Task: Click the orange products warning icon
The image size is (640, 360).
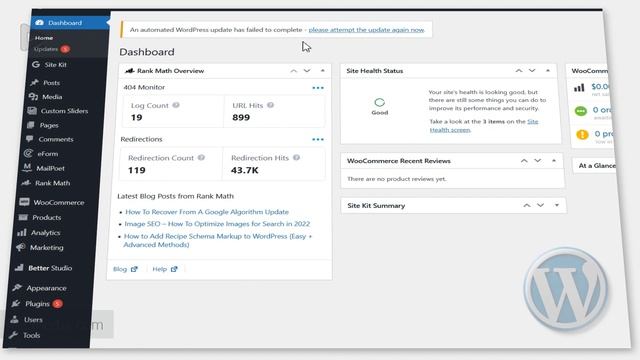Action: [582, 134]
